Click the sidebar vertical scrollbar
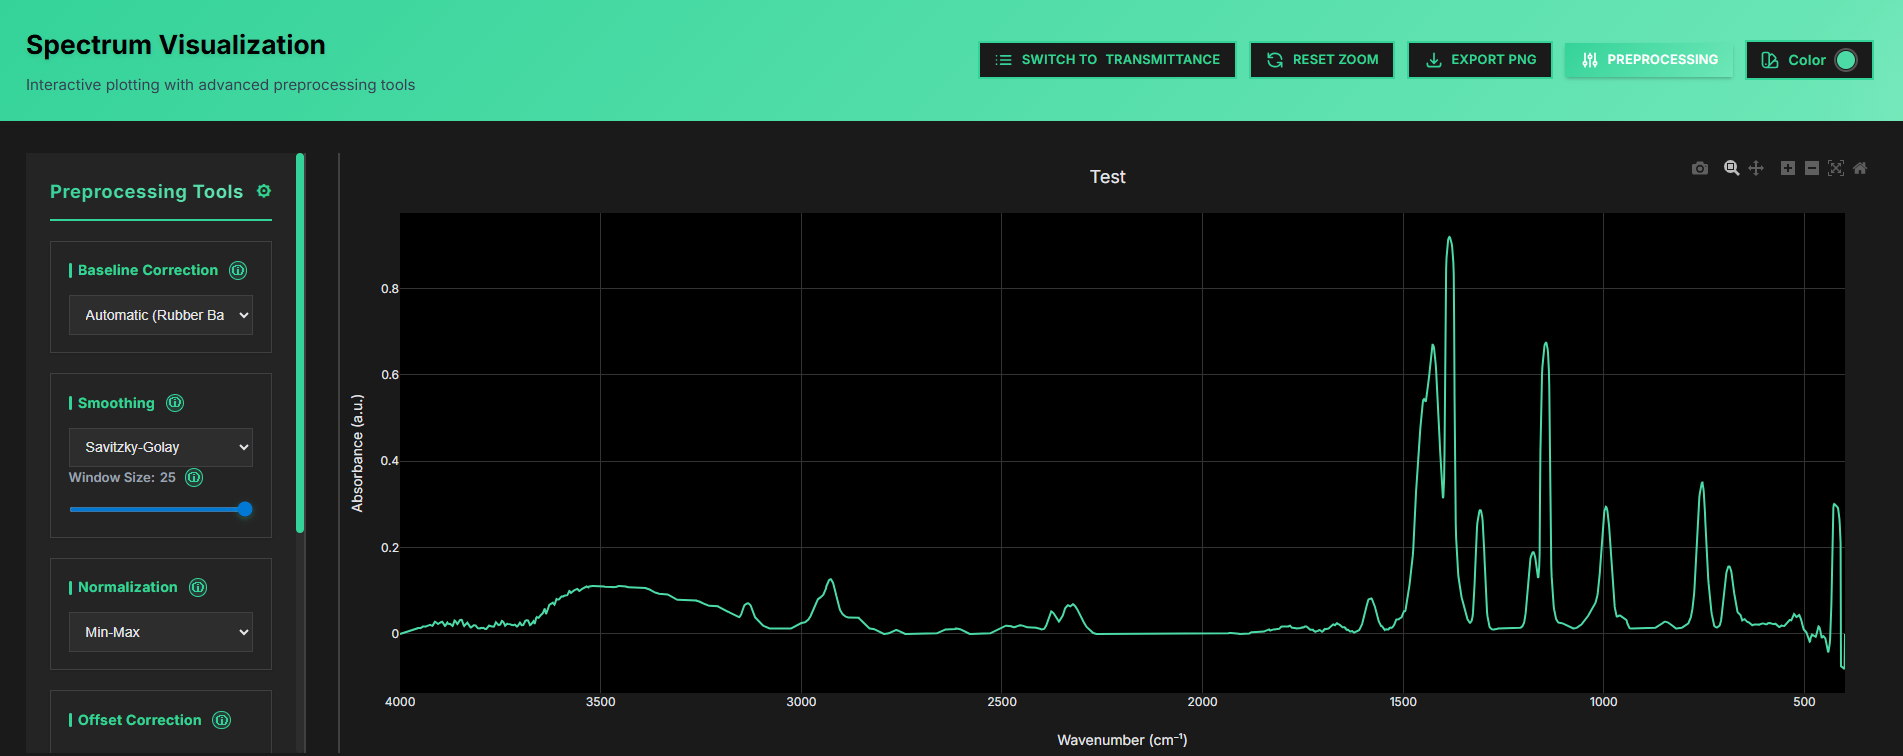1903x756 pixels. point(300,343)
